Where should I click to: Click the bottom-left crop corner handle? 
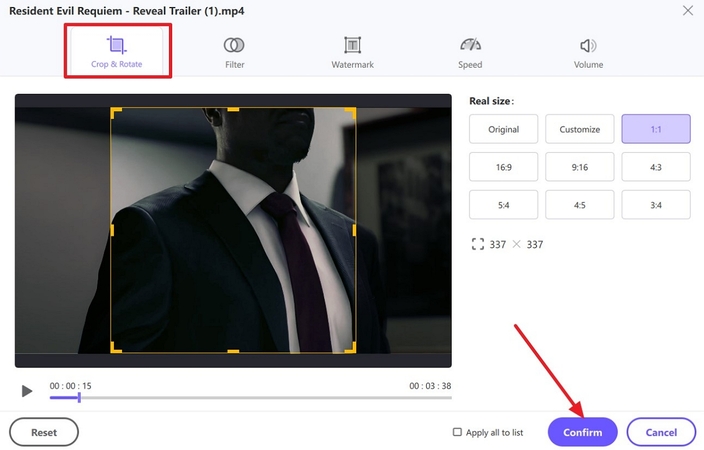pos(115,348)
